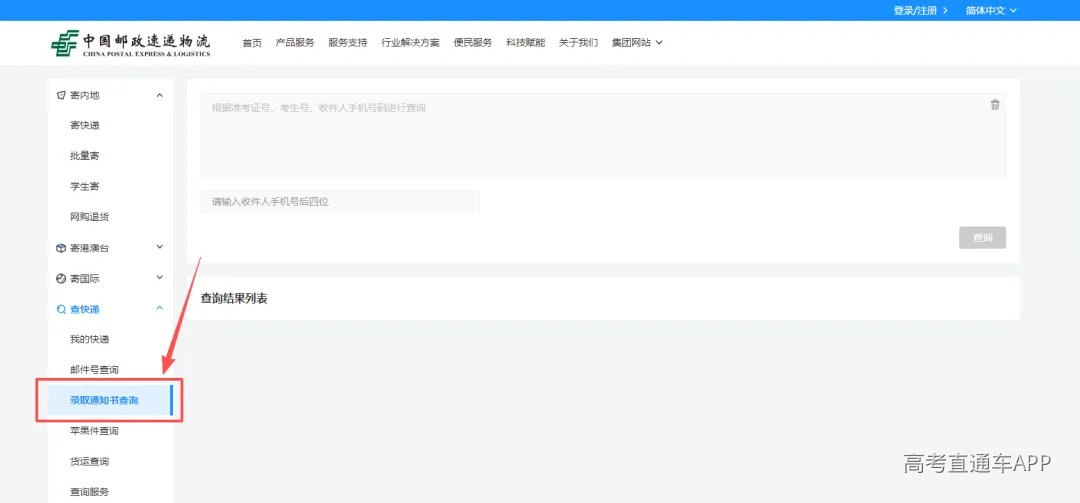The image size is (1080, 503).
Task: Open the 简体中文 language dropdown
Action: click(991, 10)
